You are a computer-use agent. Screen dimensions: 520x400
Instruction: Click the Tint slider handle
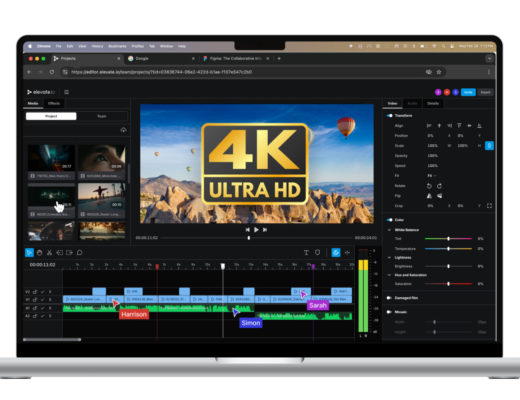click(x=448, y=239)
